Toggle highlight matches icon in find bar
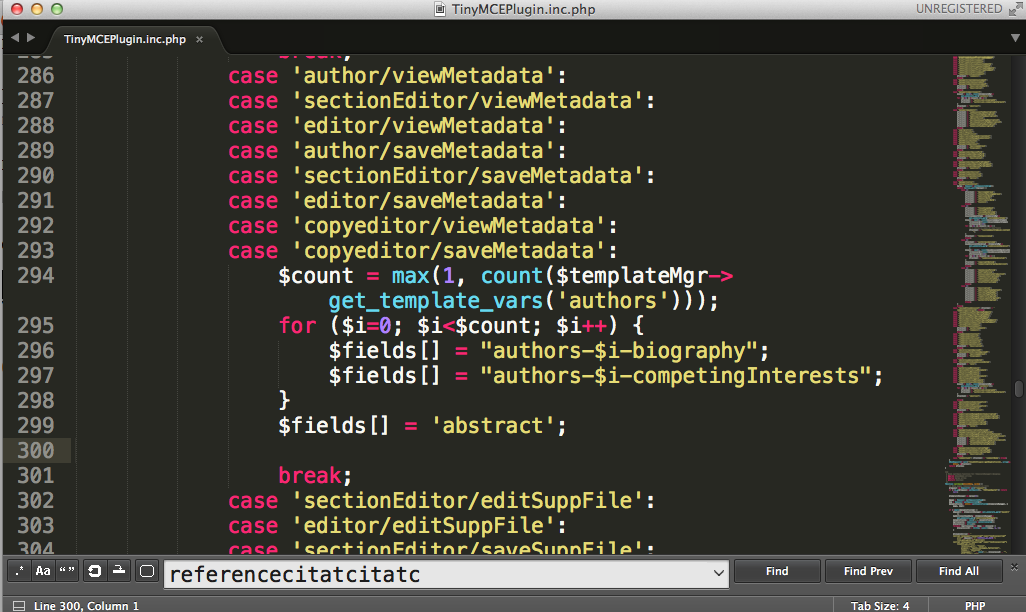This screenshot has height=612, width=1026. click(x=147, y=571)
